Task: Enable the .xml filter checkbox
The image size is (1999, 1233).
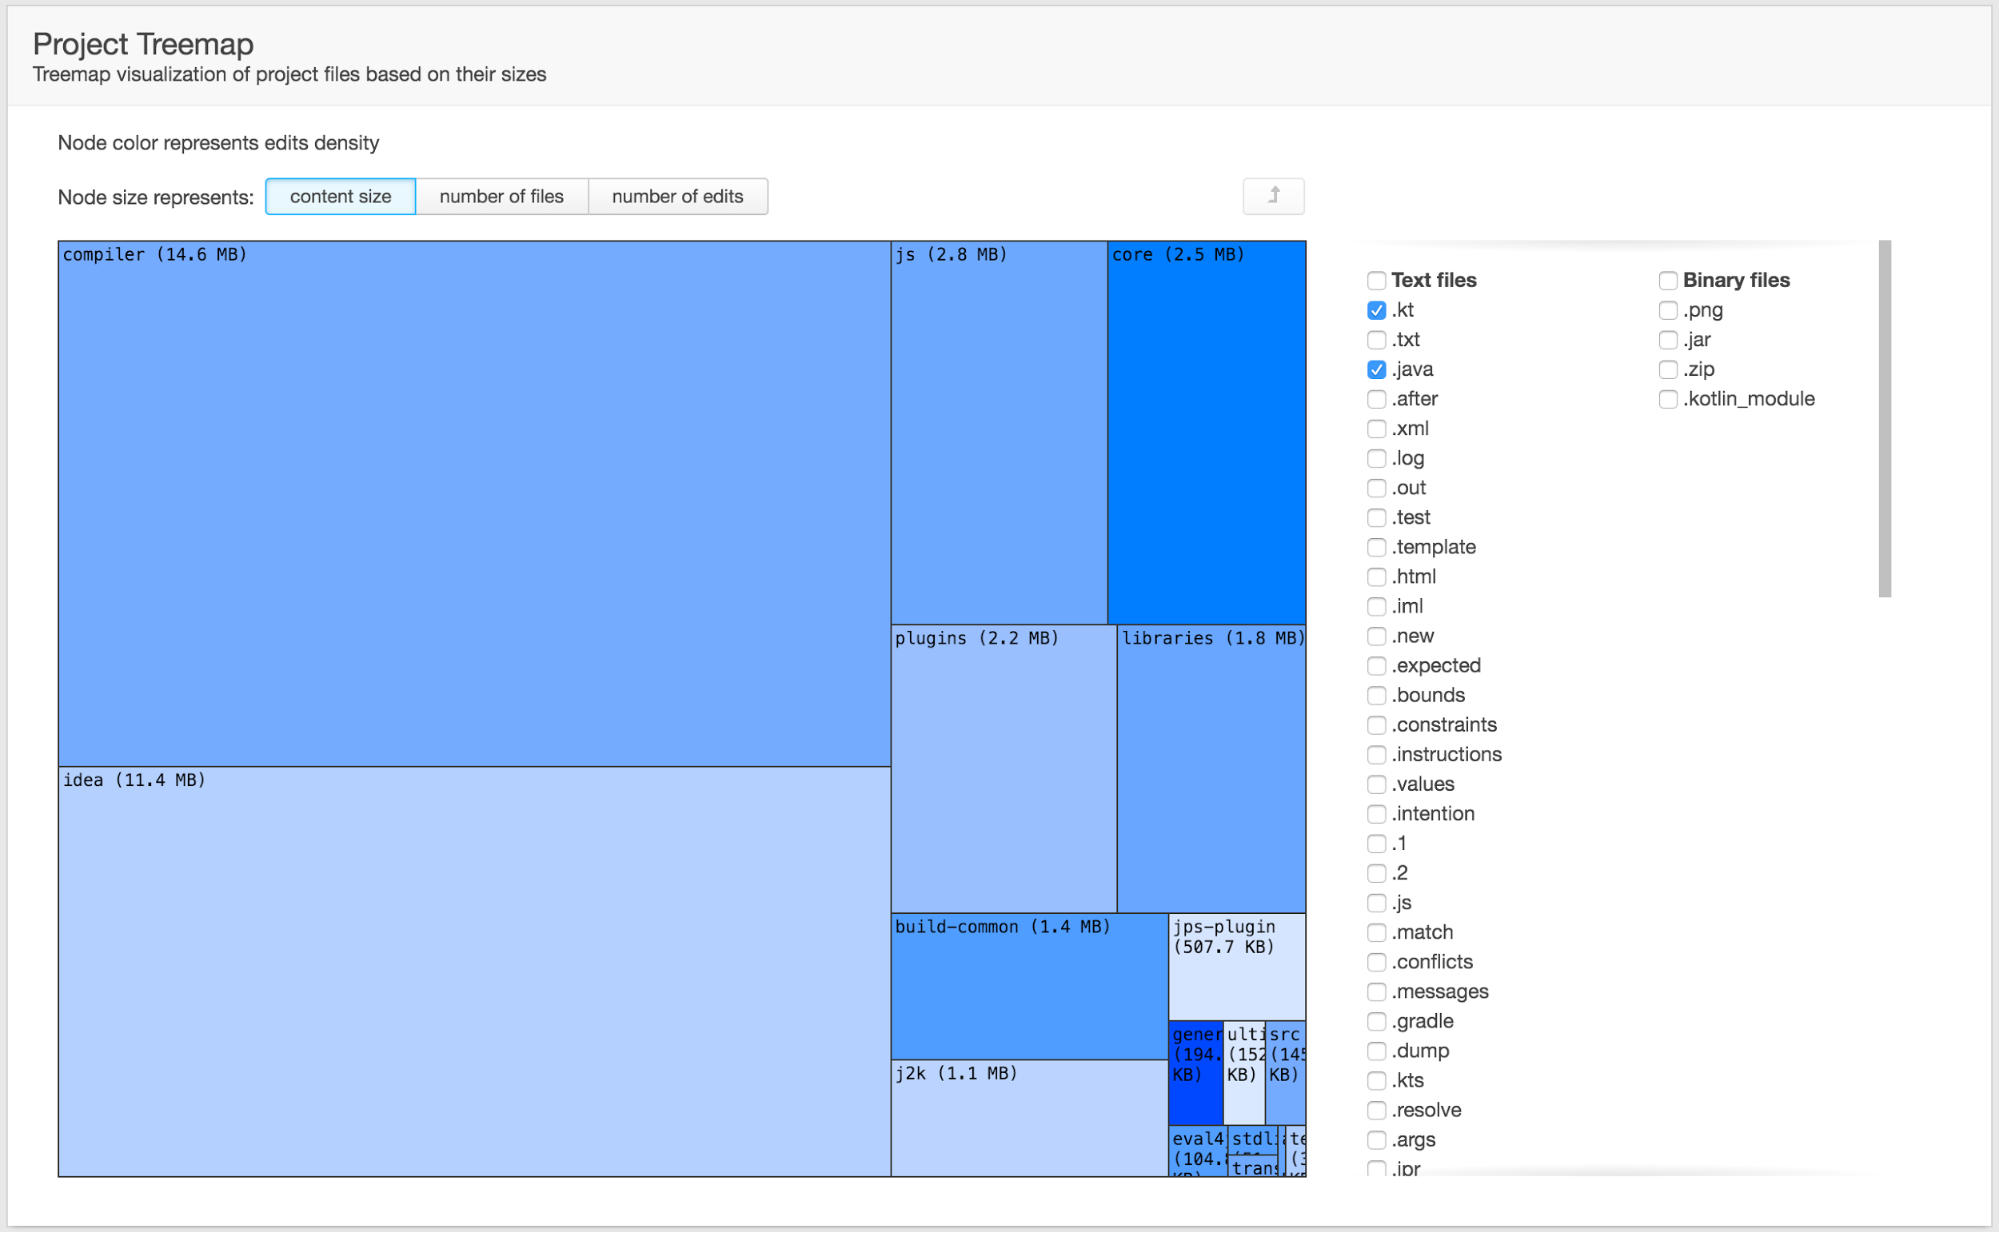Action: tap(1377, 428)
